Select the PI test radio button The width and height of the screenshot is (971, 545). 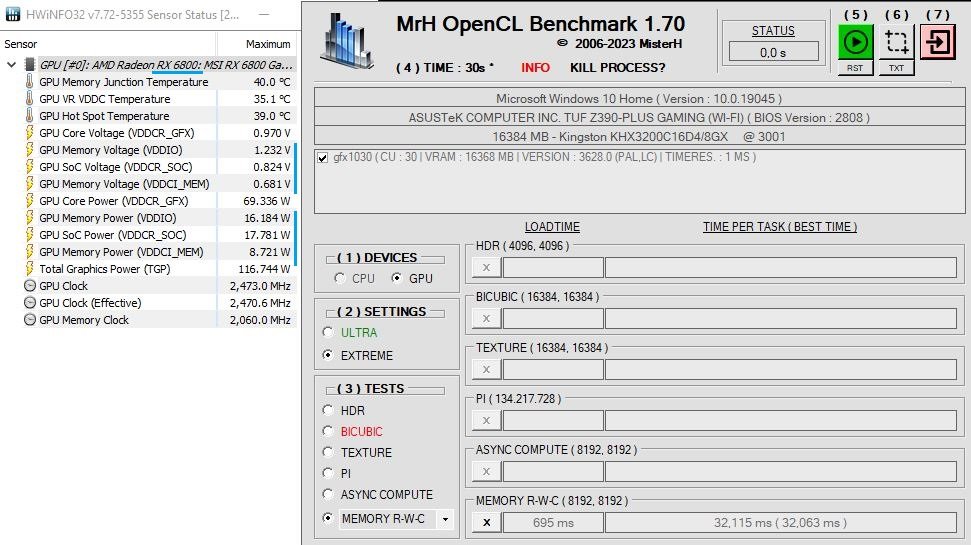(328, 473)
